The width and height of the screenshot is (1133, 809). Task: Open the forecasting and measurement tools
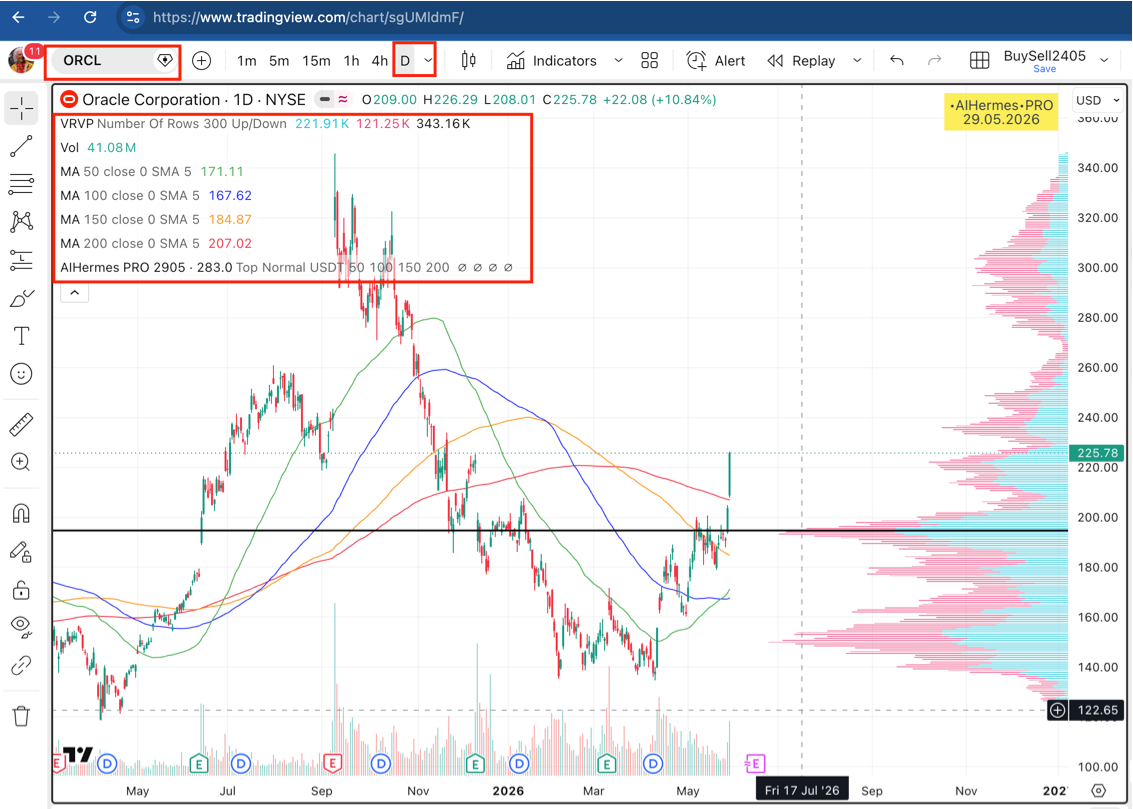22,260
